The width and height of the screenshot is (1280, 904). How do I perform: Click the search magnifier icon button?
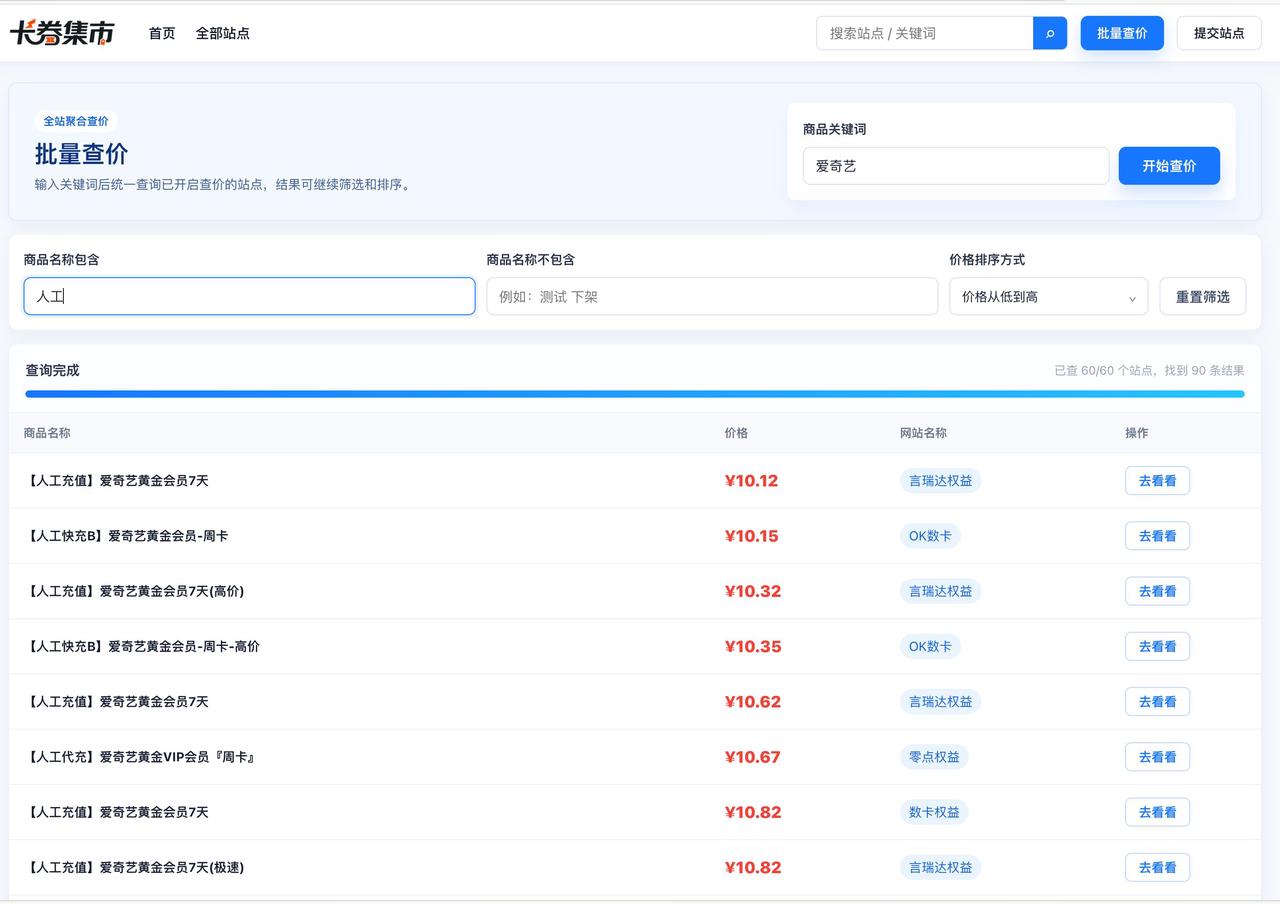[1050, 33]
